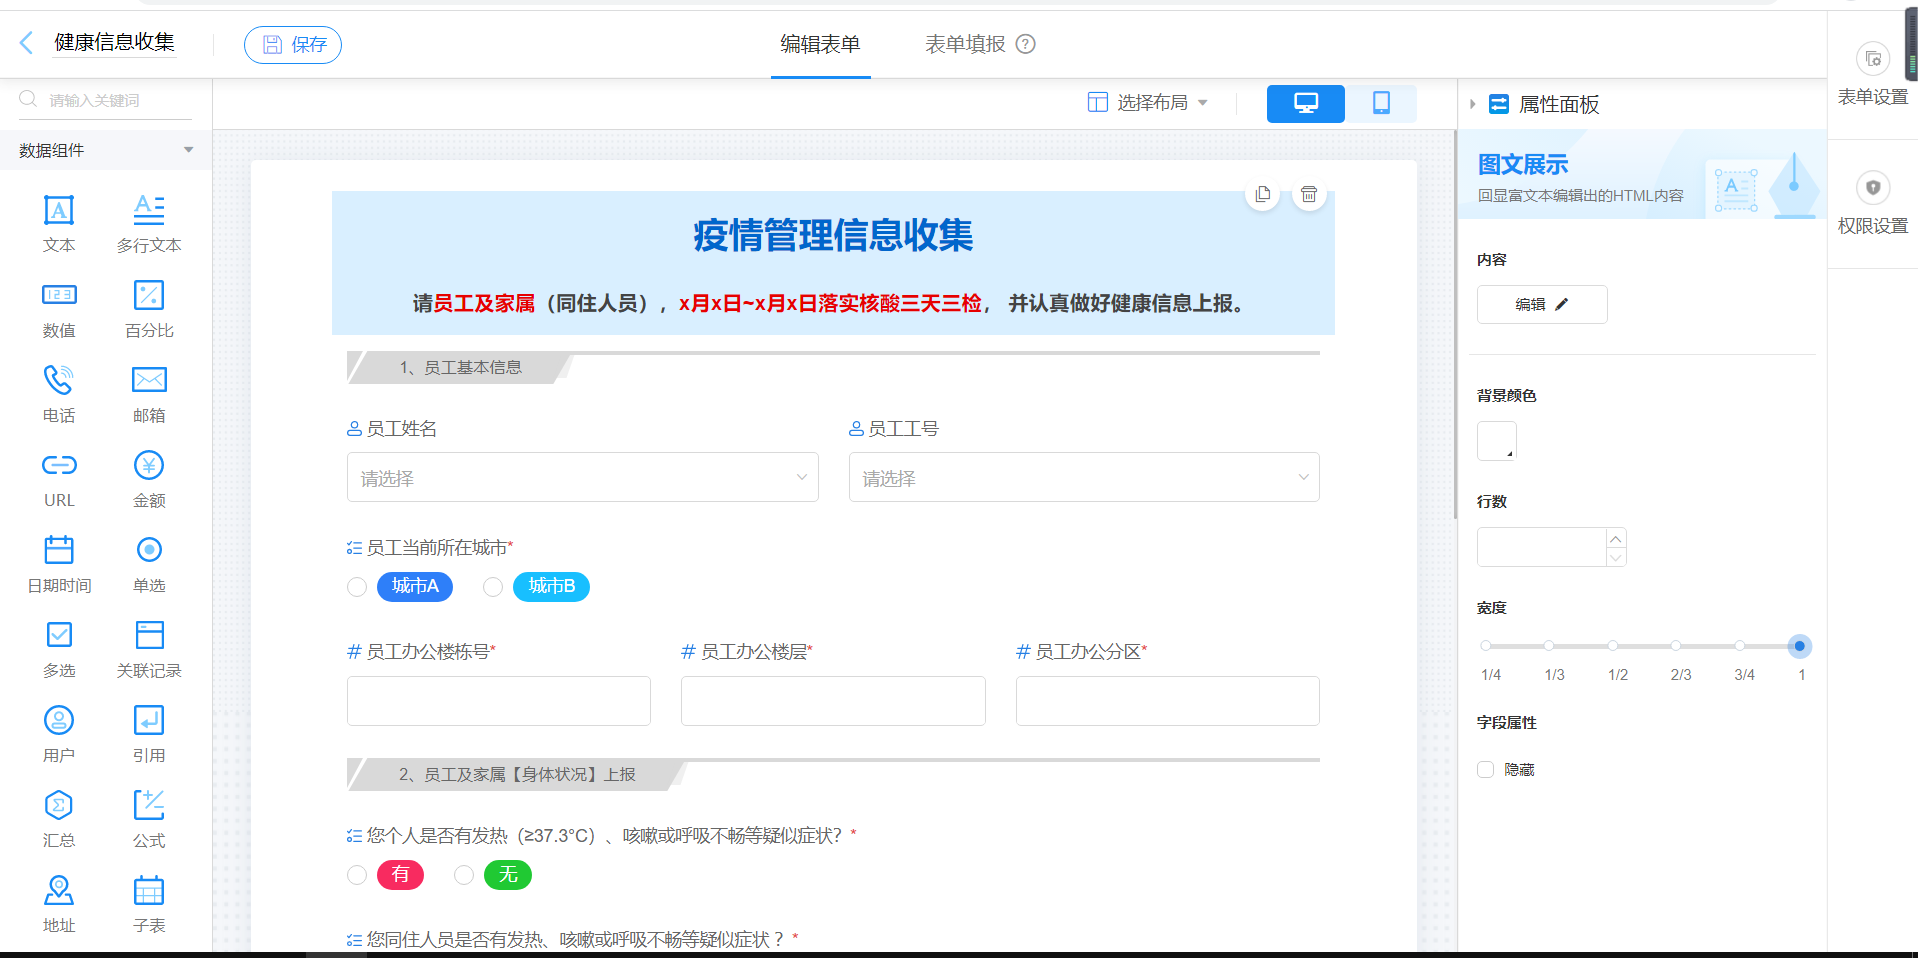1918x958 pixels.
Task: Click the 编辑 content edit button
Action: pyautogui.click(x=1542, y=304)
